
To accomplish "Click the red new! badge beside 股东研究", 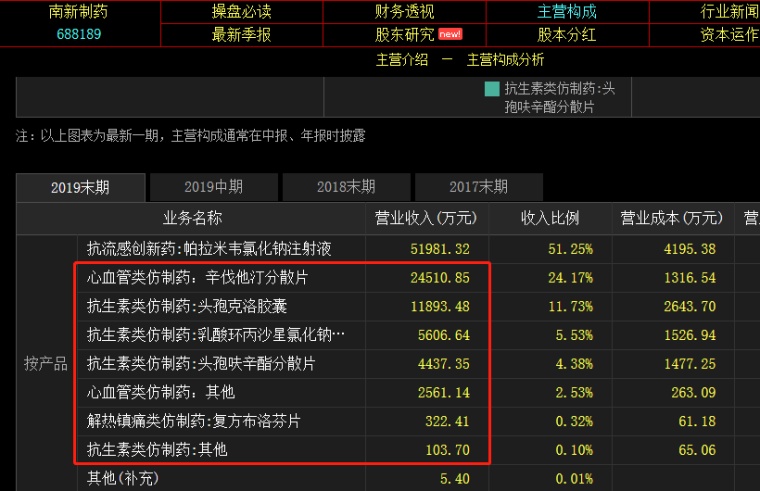I will click(x=450, y=34).
